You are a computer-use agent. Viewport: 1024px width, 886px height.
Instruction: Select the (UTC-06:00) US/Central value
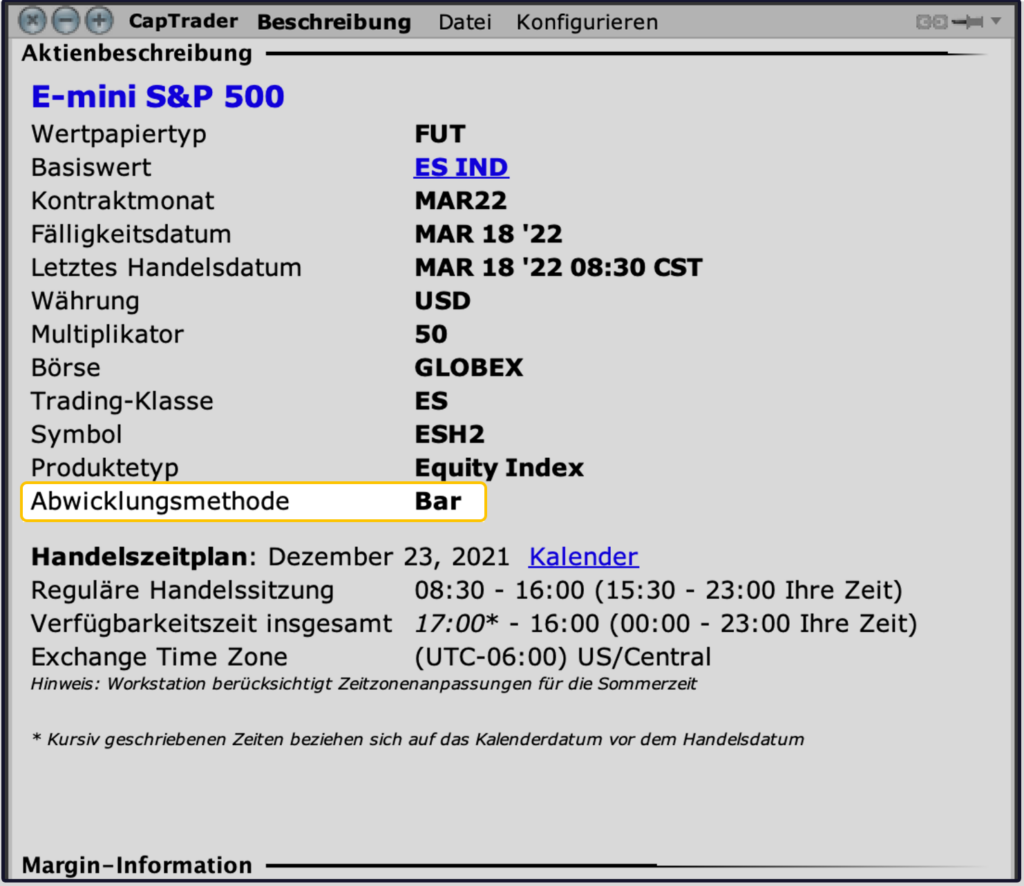563,657
